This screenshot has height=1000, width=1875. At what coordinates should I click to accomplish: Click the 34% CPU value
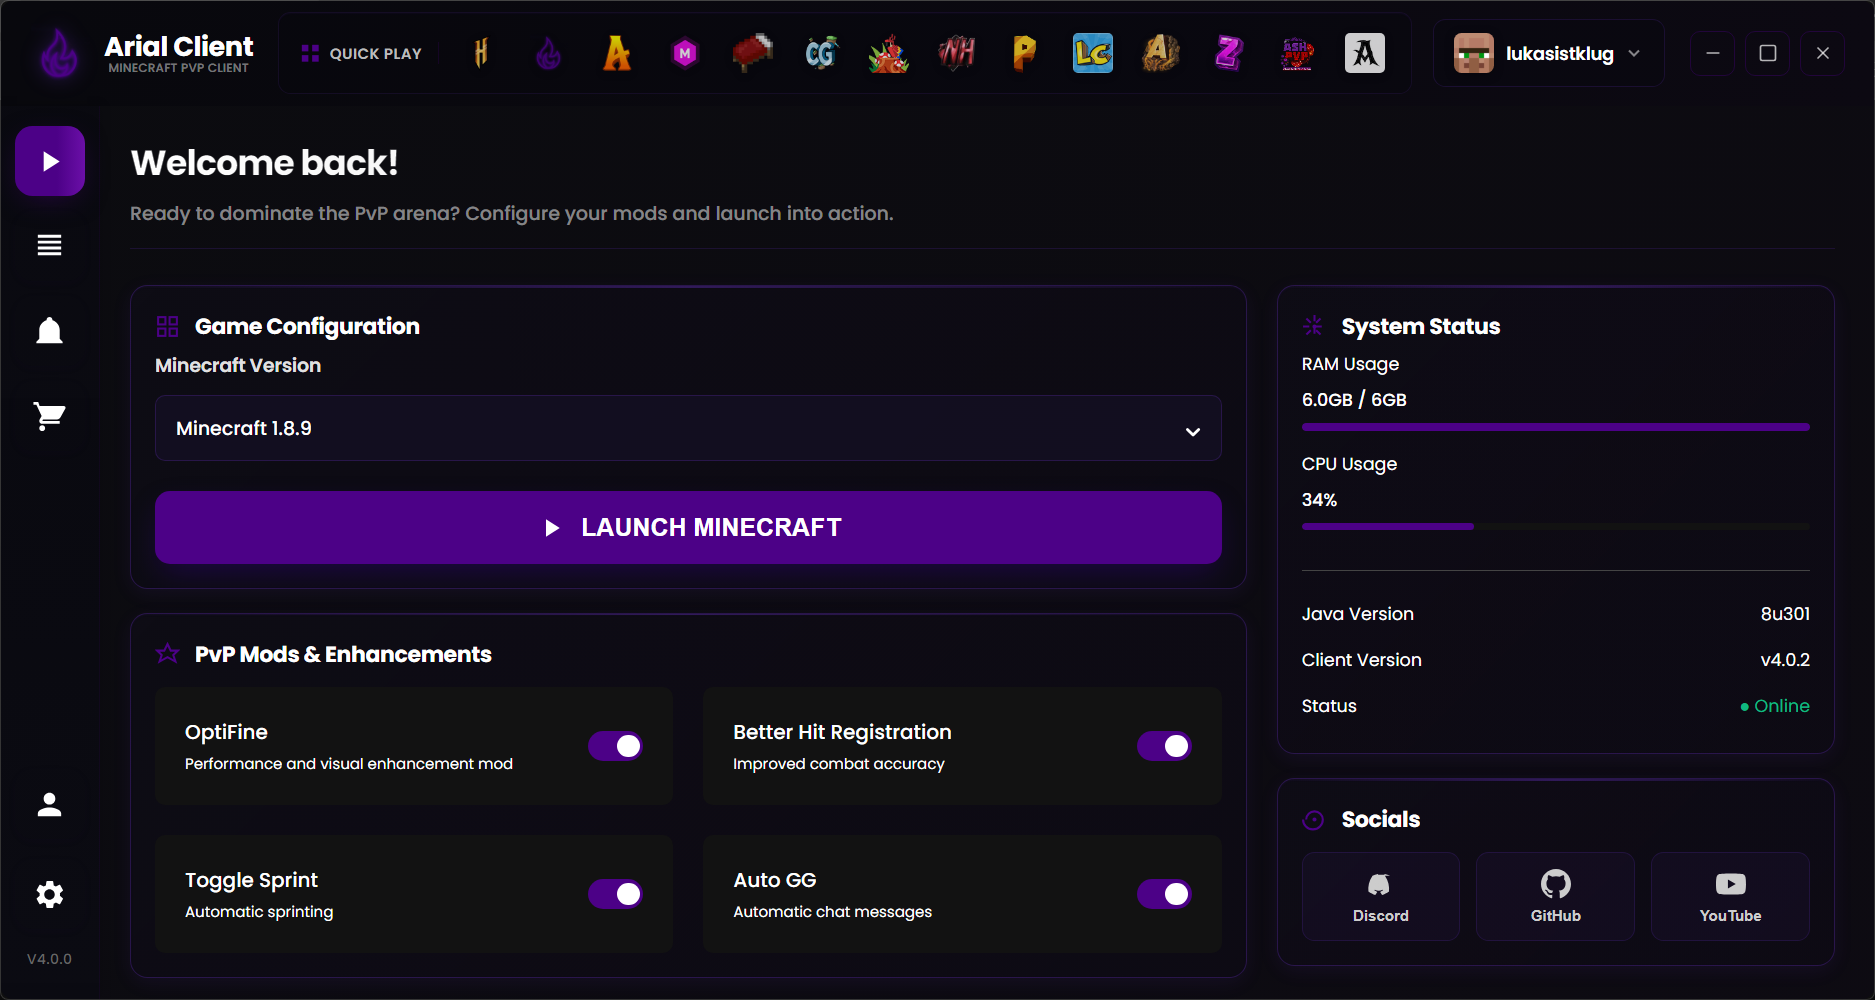click(x=1319, y=500)
